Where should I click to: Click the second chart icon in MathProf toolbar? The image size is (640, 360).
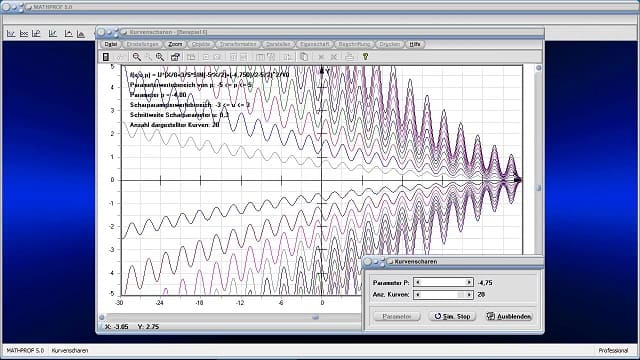[x=24, y=34]
